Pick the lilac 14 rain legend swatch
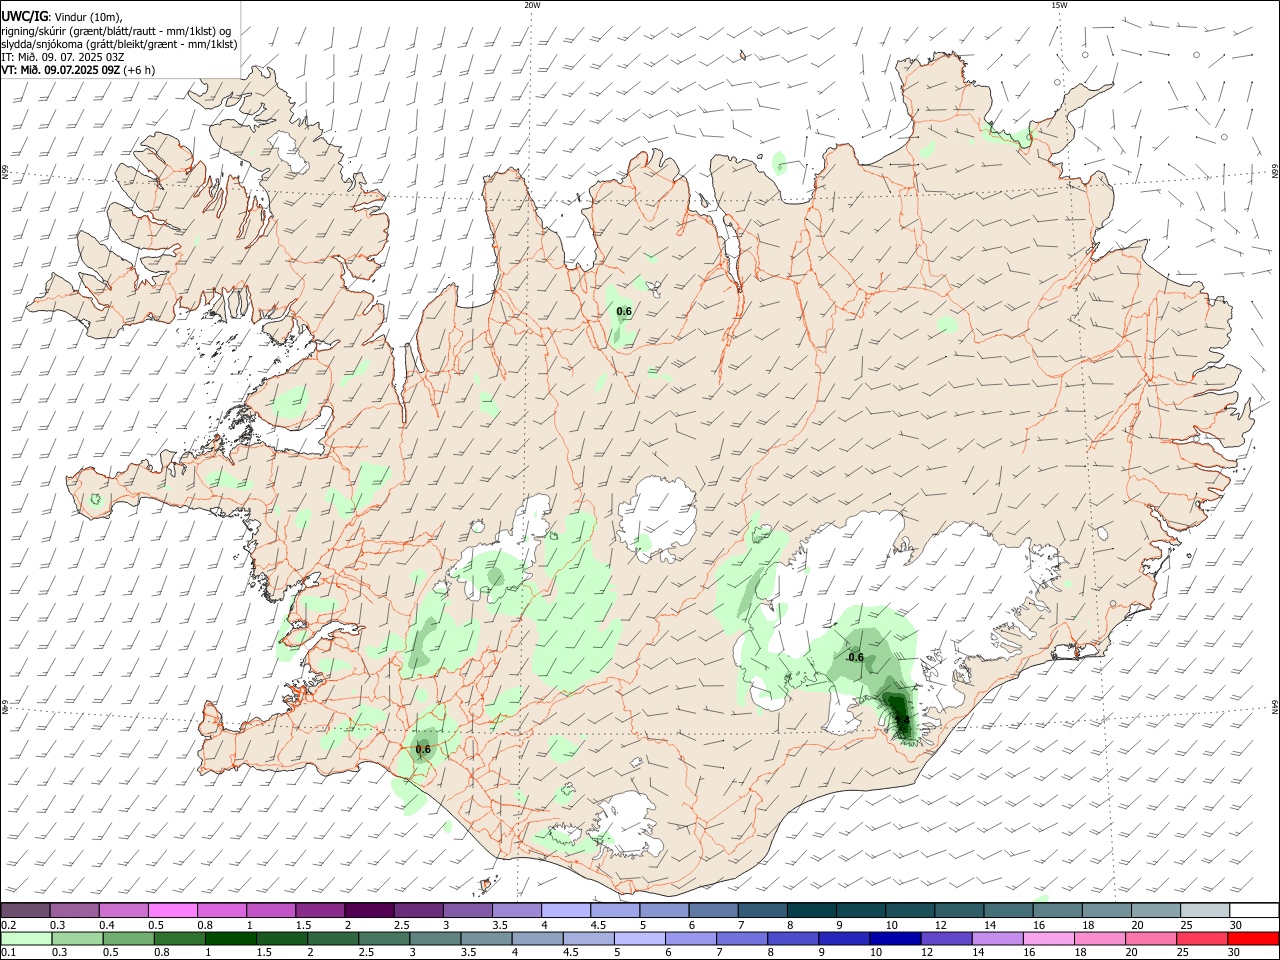Image resolution: width=1280 pixels, height=960 pixels. click(997, 939)
